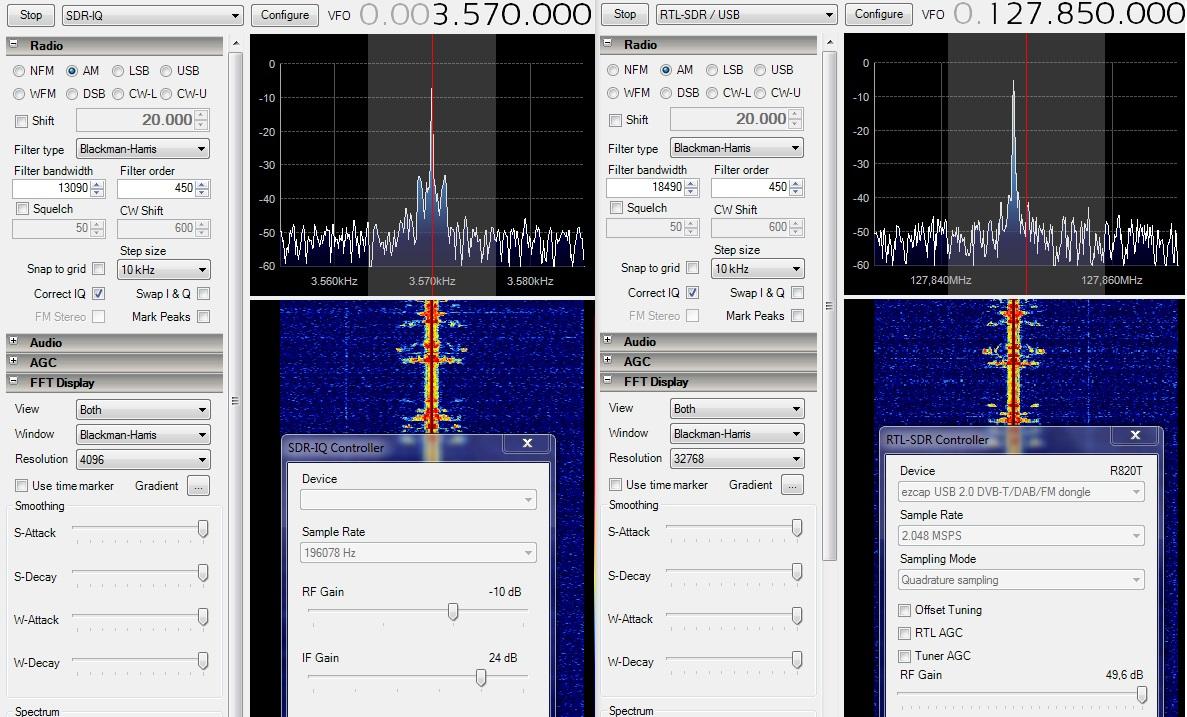The height and width of the screenshot is (717, 1187).
Task: Collapse the left Radio section
Action: [14, 45]
